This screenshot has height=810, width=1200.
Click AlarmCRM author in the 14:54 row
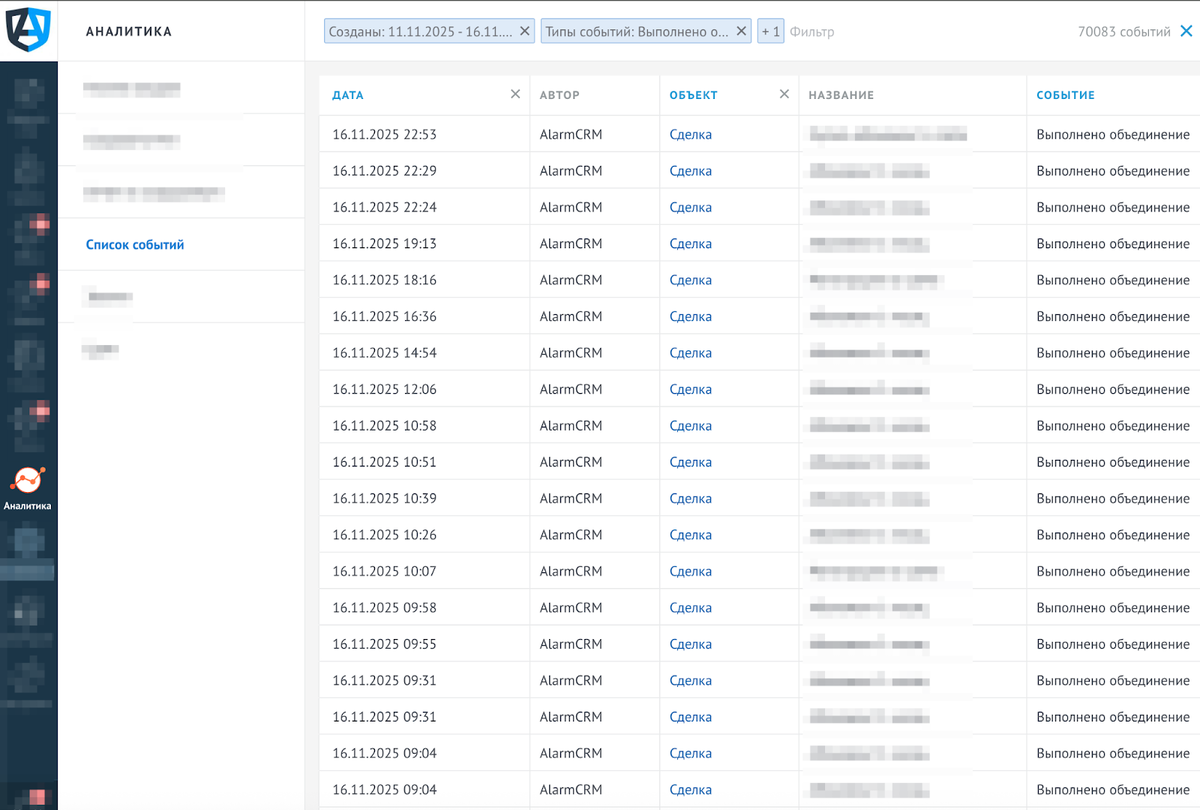pyautogui.click(x=571, y=353)
